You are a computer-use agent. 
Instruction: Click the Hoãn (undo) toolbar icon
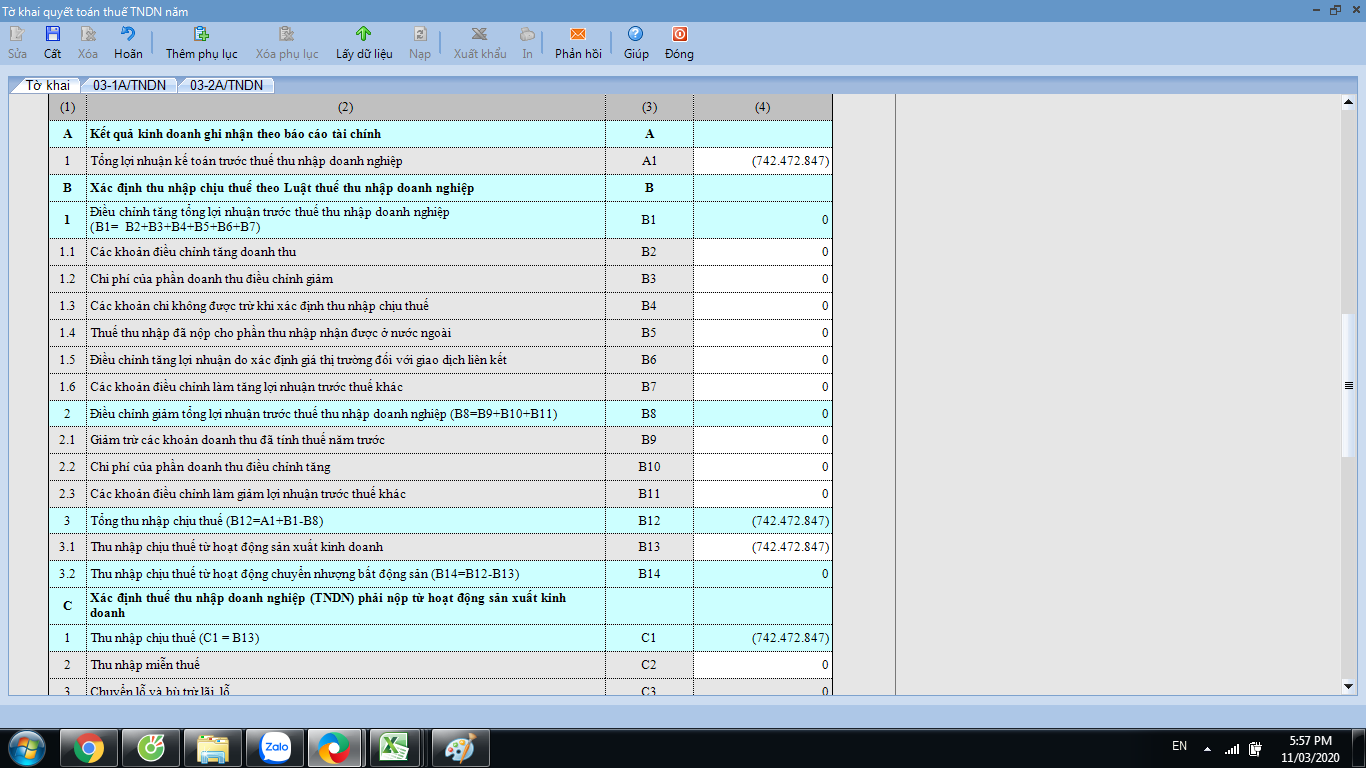(128, 34)
